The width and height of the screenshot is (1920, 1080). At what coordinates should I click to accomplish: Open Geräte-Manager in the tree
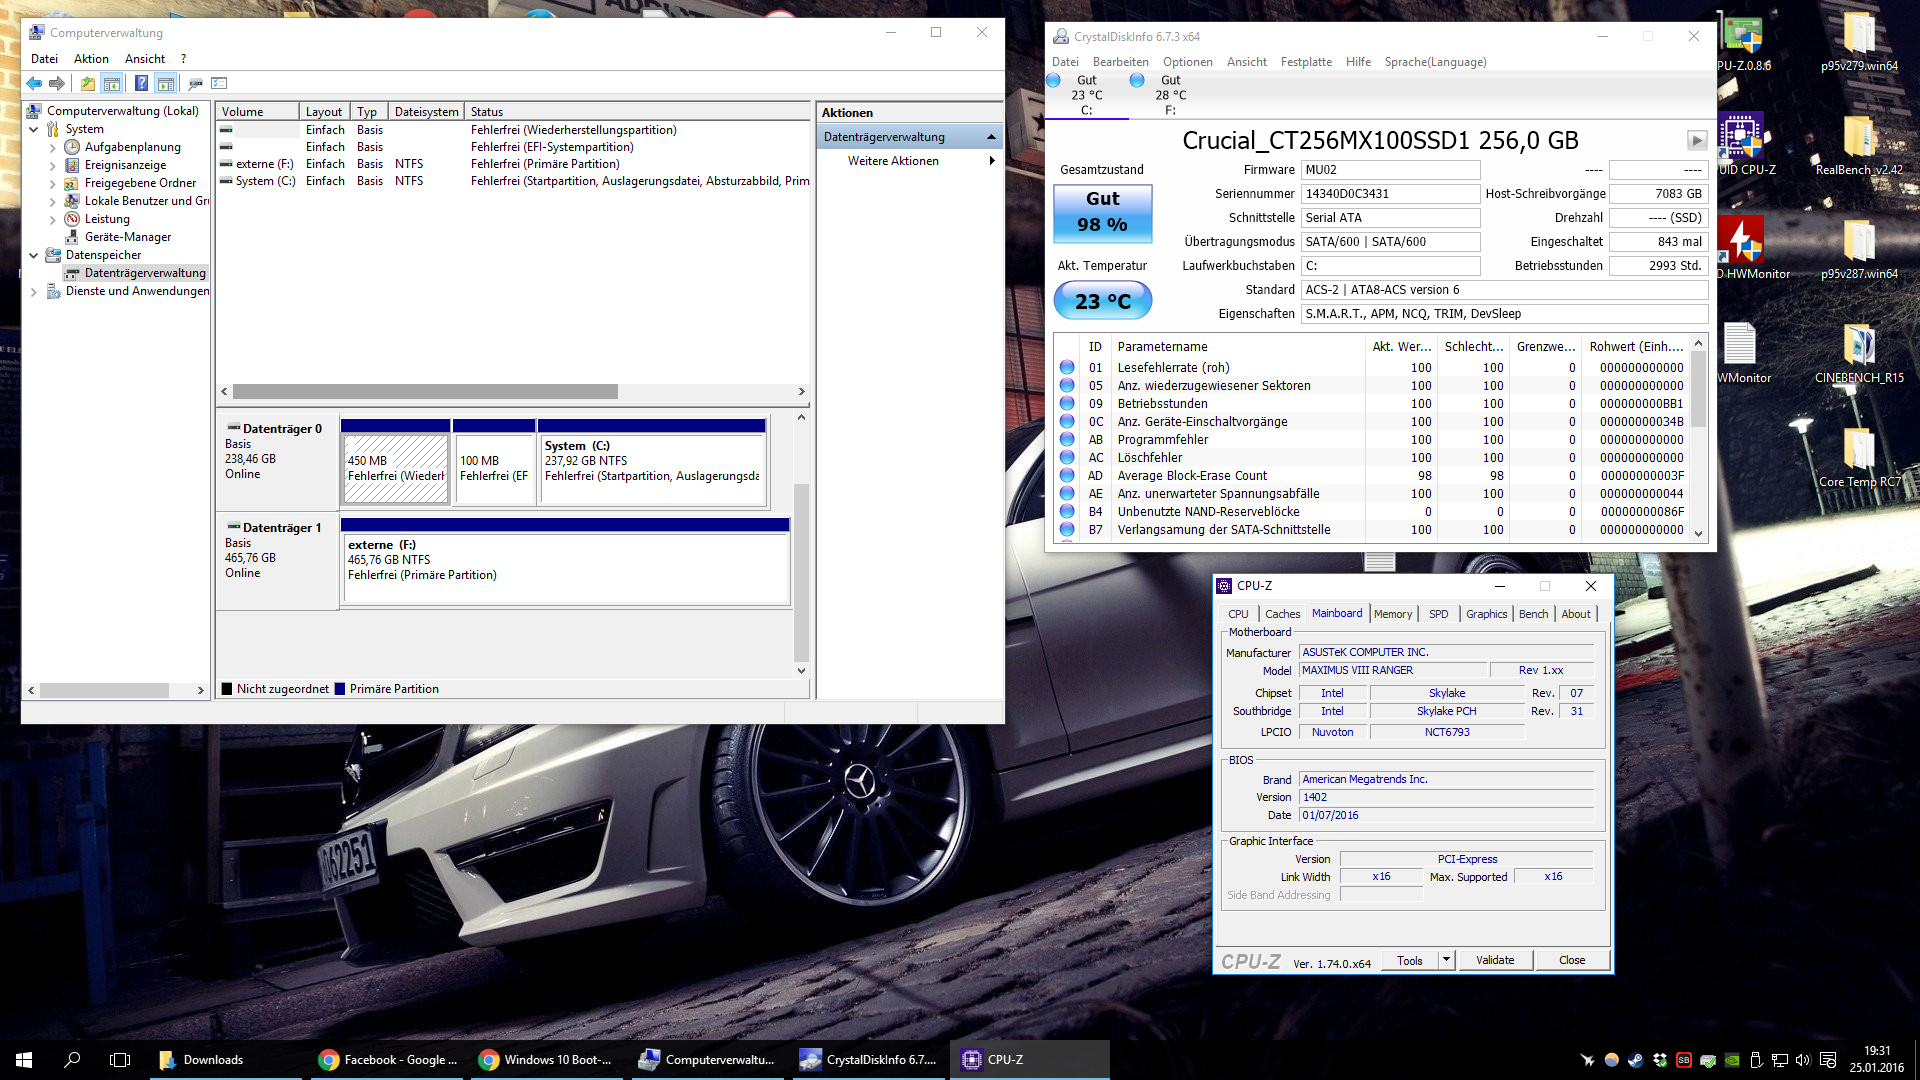(x=127, y=237)
